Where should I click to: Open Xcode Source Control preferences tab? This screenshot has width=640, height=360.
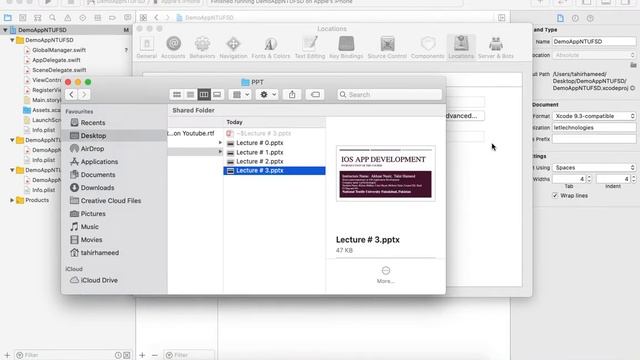[387, 48]
